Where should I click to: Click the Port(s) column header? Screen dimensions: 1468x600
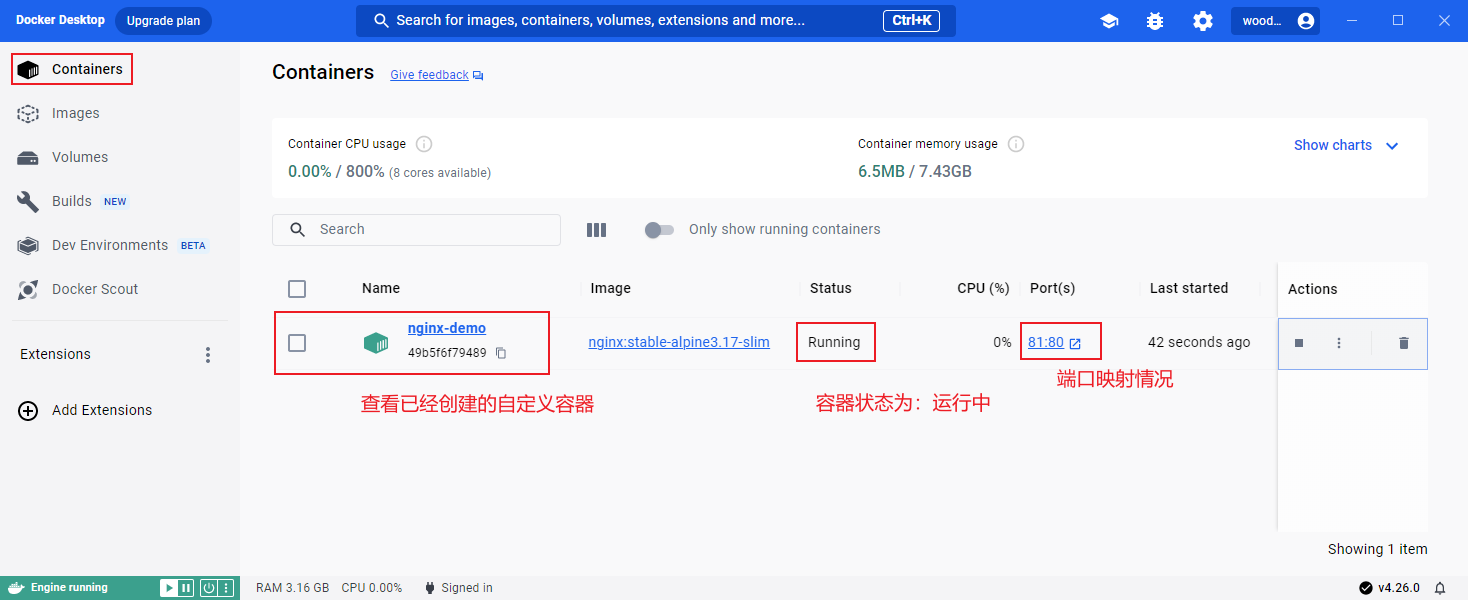(1053, 288)
